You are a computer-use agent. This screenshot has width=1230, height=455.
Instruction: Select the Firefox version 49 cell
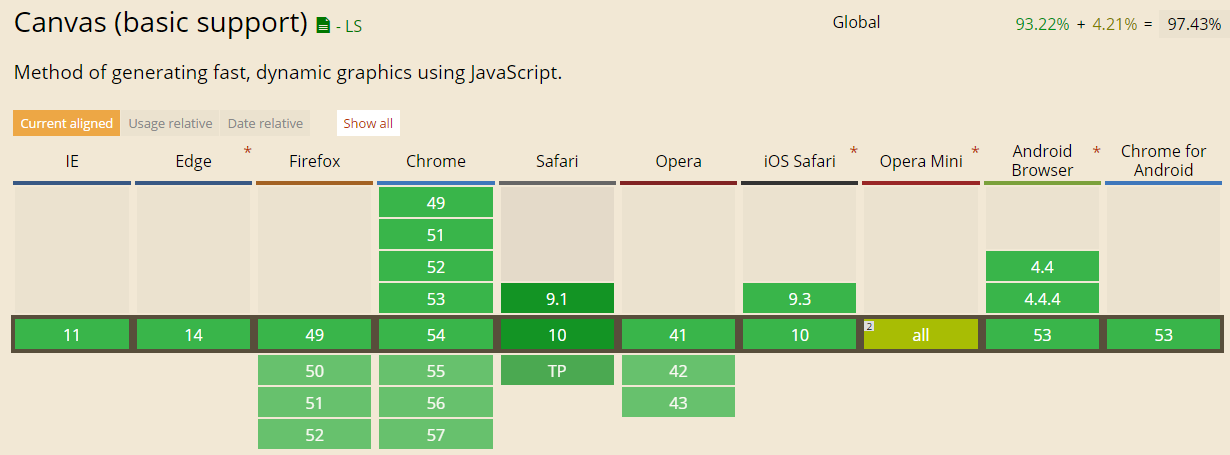click(x=314, y=335)
